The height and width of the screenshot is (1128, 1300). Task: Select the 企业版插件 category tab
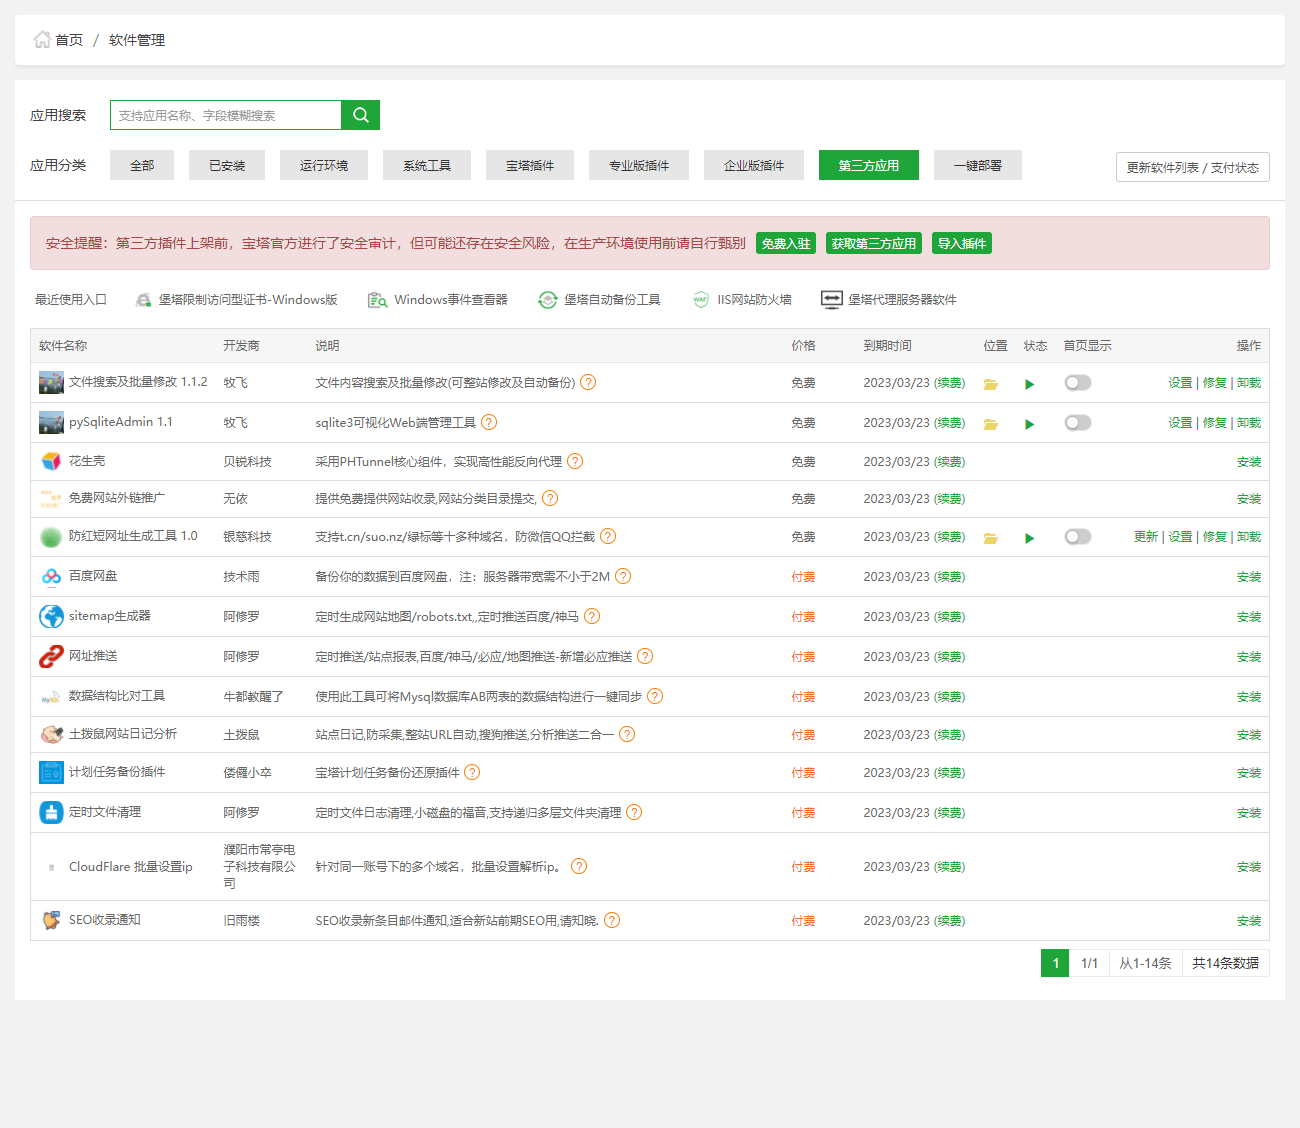pos(754,165)
